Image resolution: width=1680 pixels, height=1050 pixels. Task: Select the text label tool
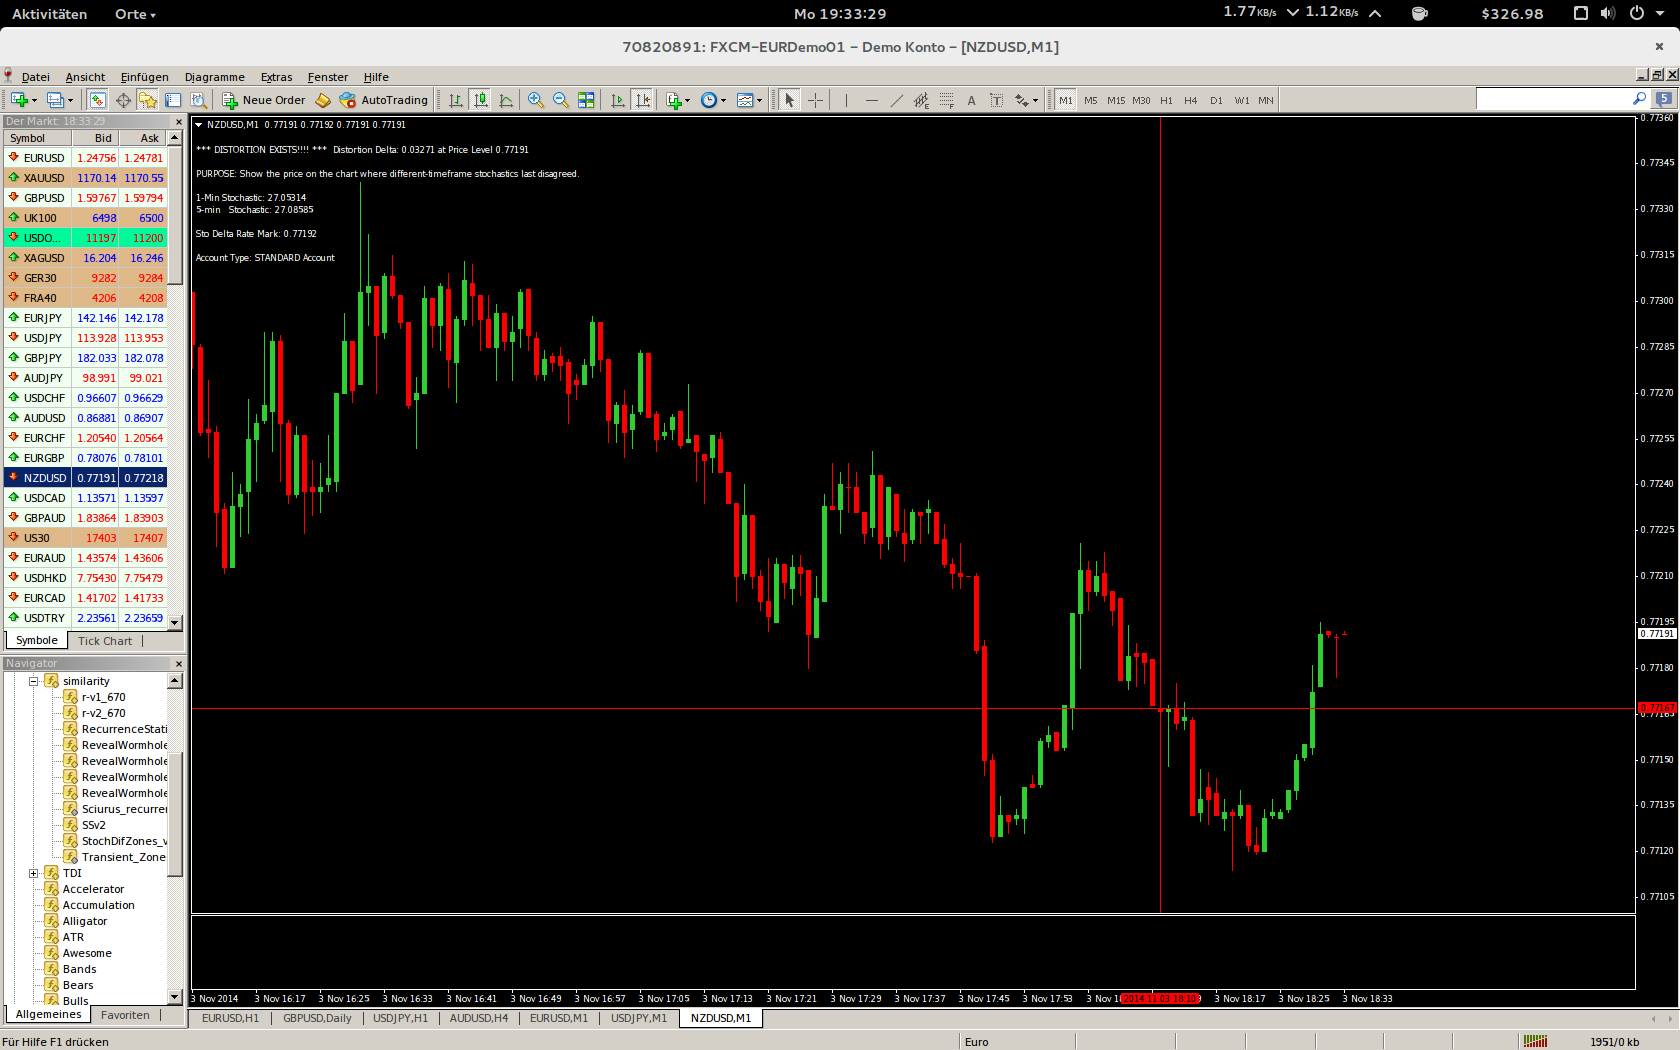pyautogui.click(x=971, y=100)
